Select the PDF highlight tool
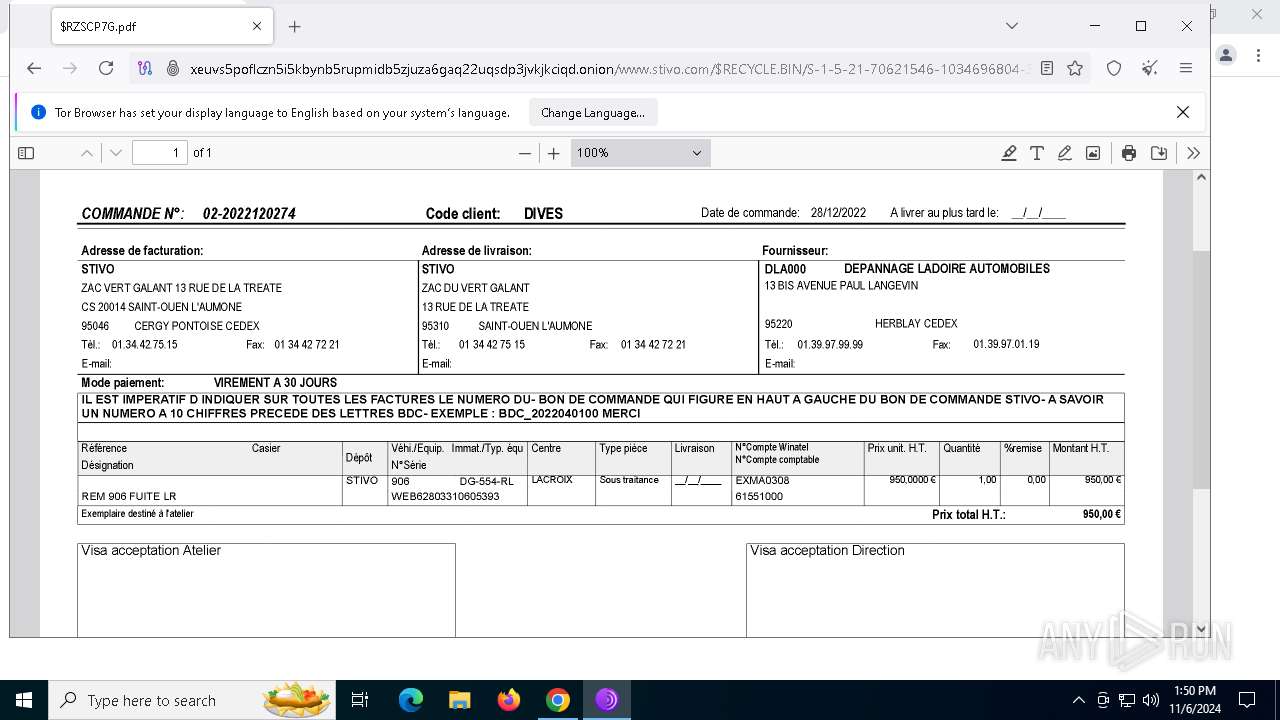This screenshot has width=1280, height=720. [1009, 153]
